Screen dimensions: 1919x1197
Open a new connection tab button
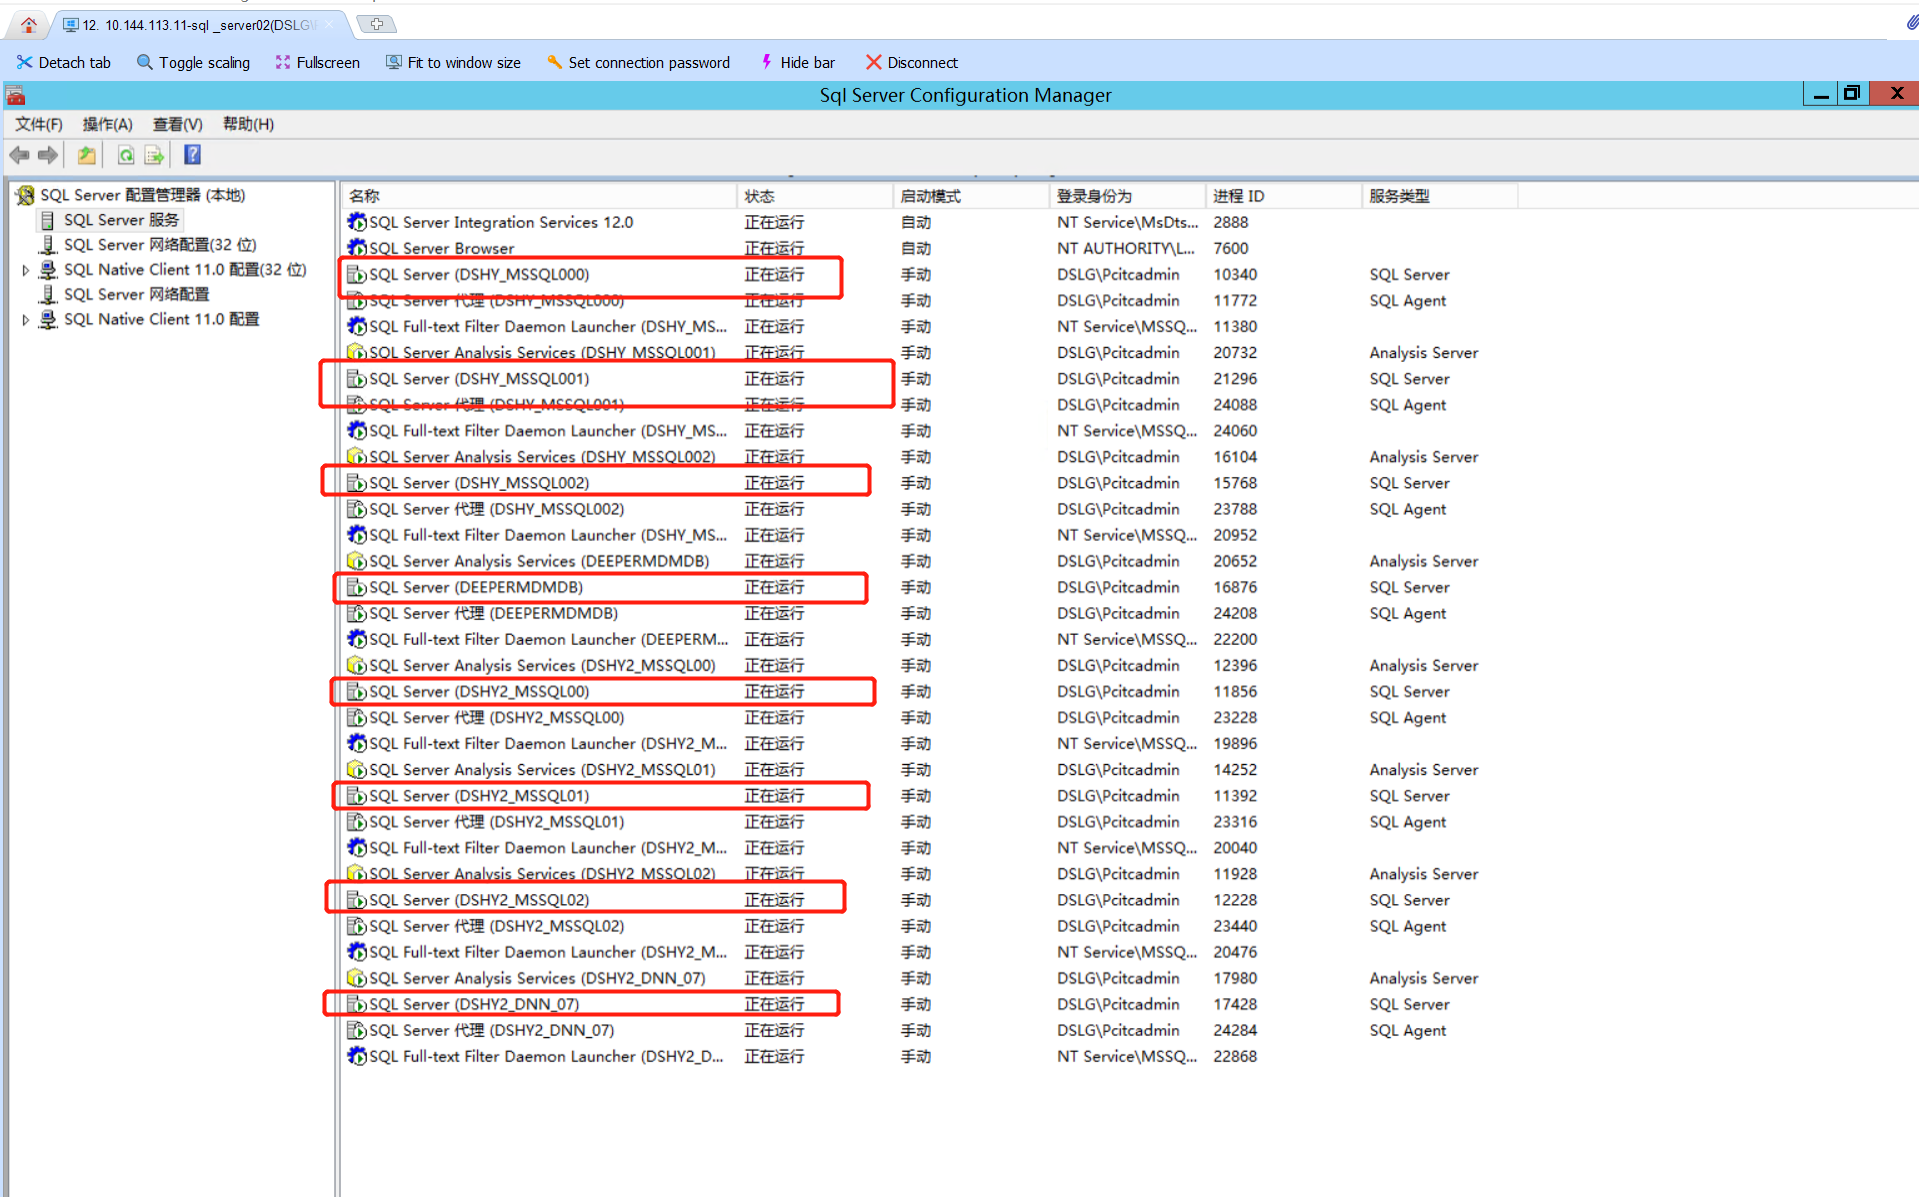coord(377,24)
